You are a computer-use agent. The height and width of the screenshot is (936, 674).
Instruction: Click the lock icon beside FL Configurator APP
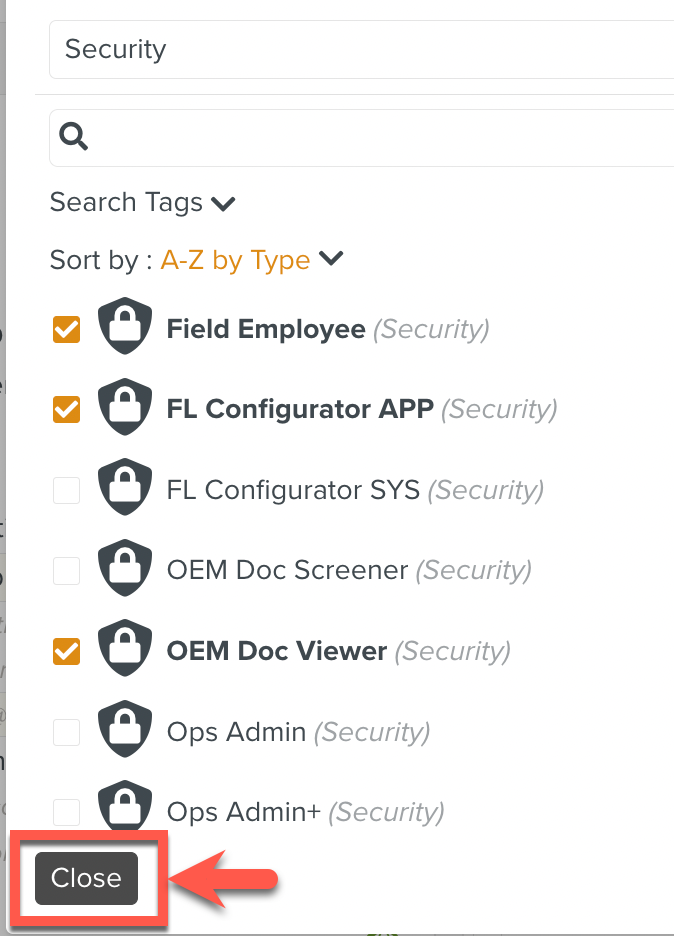tap(125, 406)
